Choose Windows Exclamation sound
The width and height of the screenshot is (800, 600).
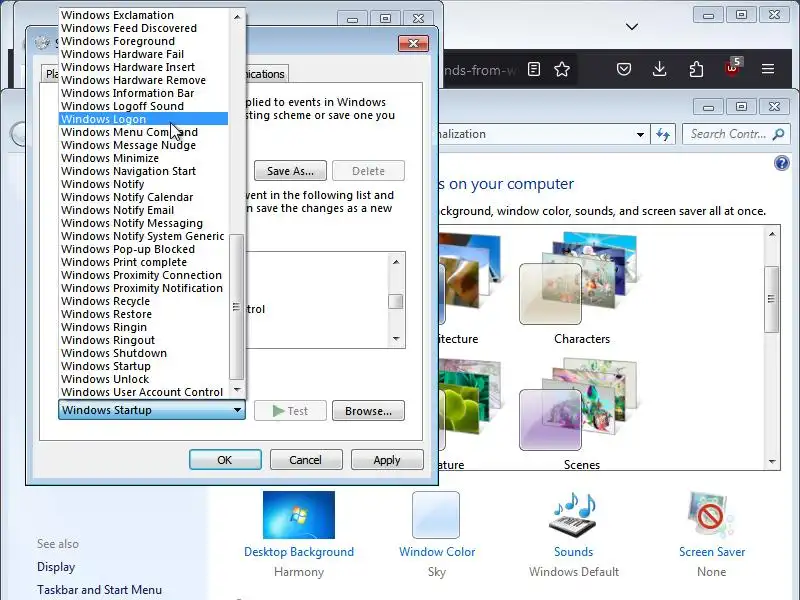coord(143,15)
